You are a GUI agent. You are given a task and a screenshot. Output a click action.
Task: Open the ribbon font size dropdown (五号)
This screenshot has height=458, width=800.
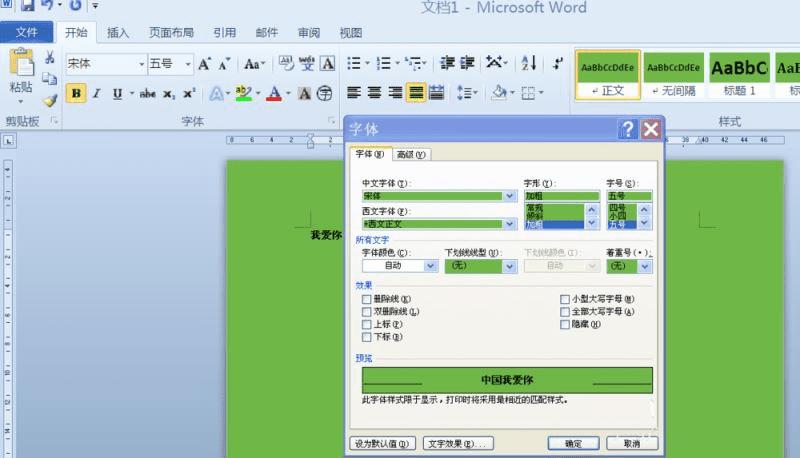188,64
